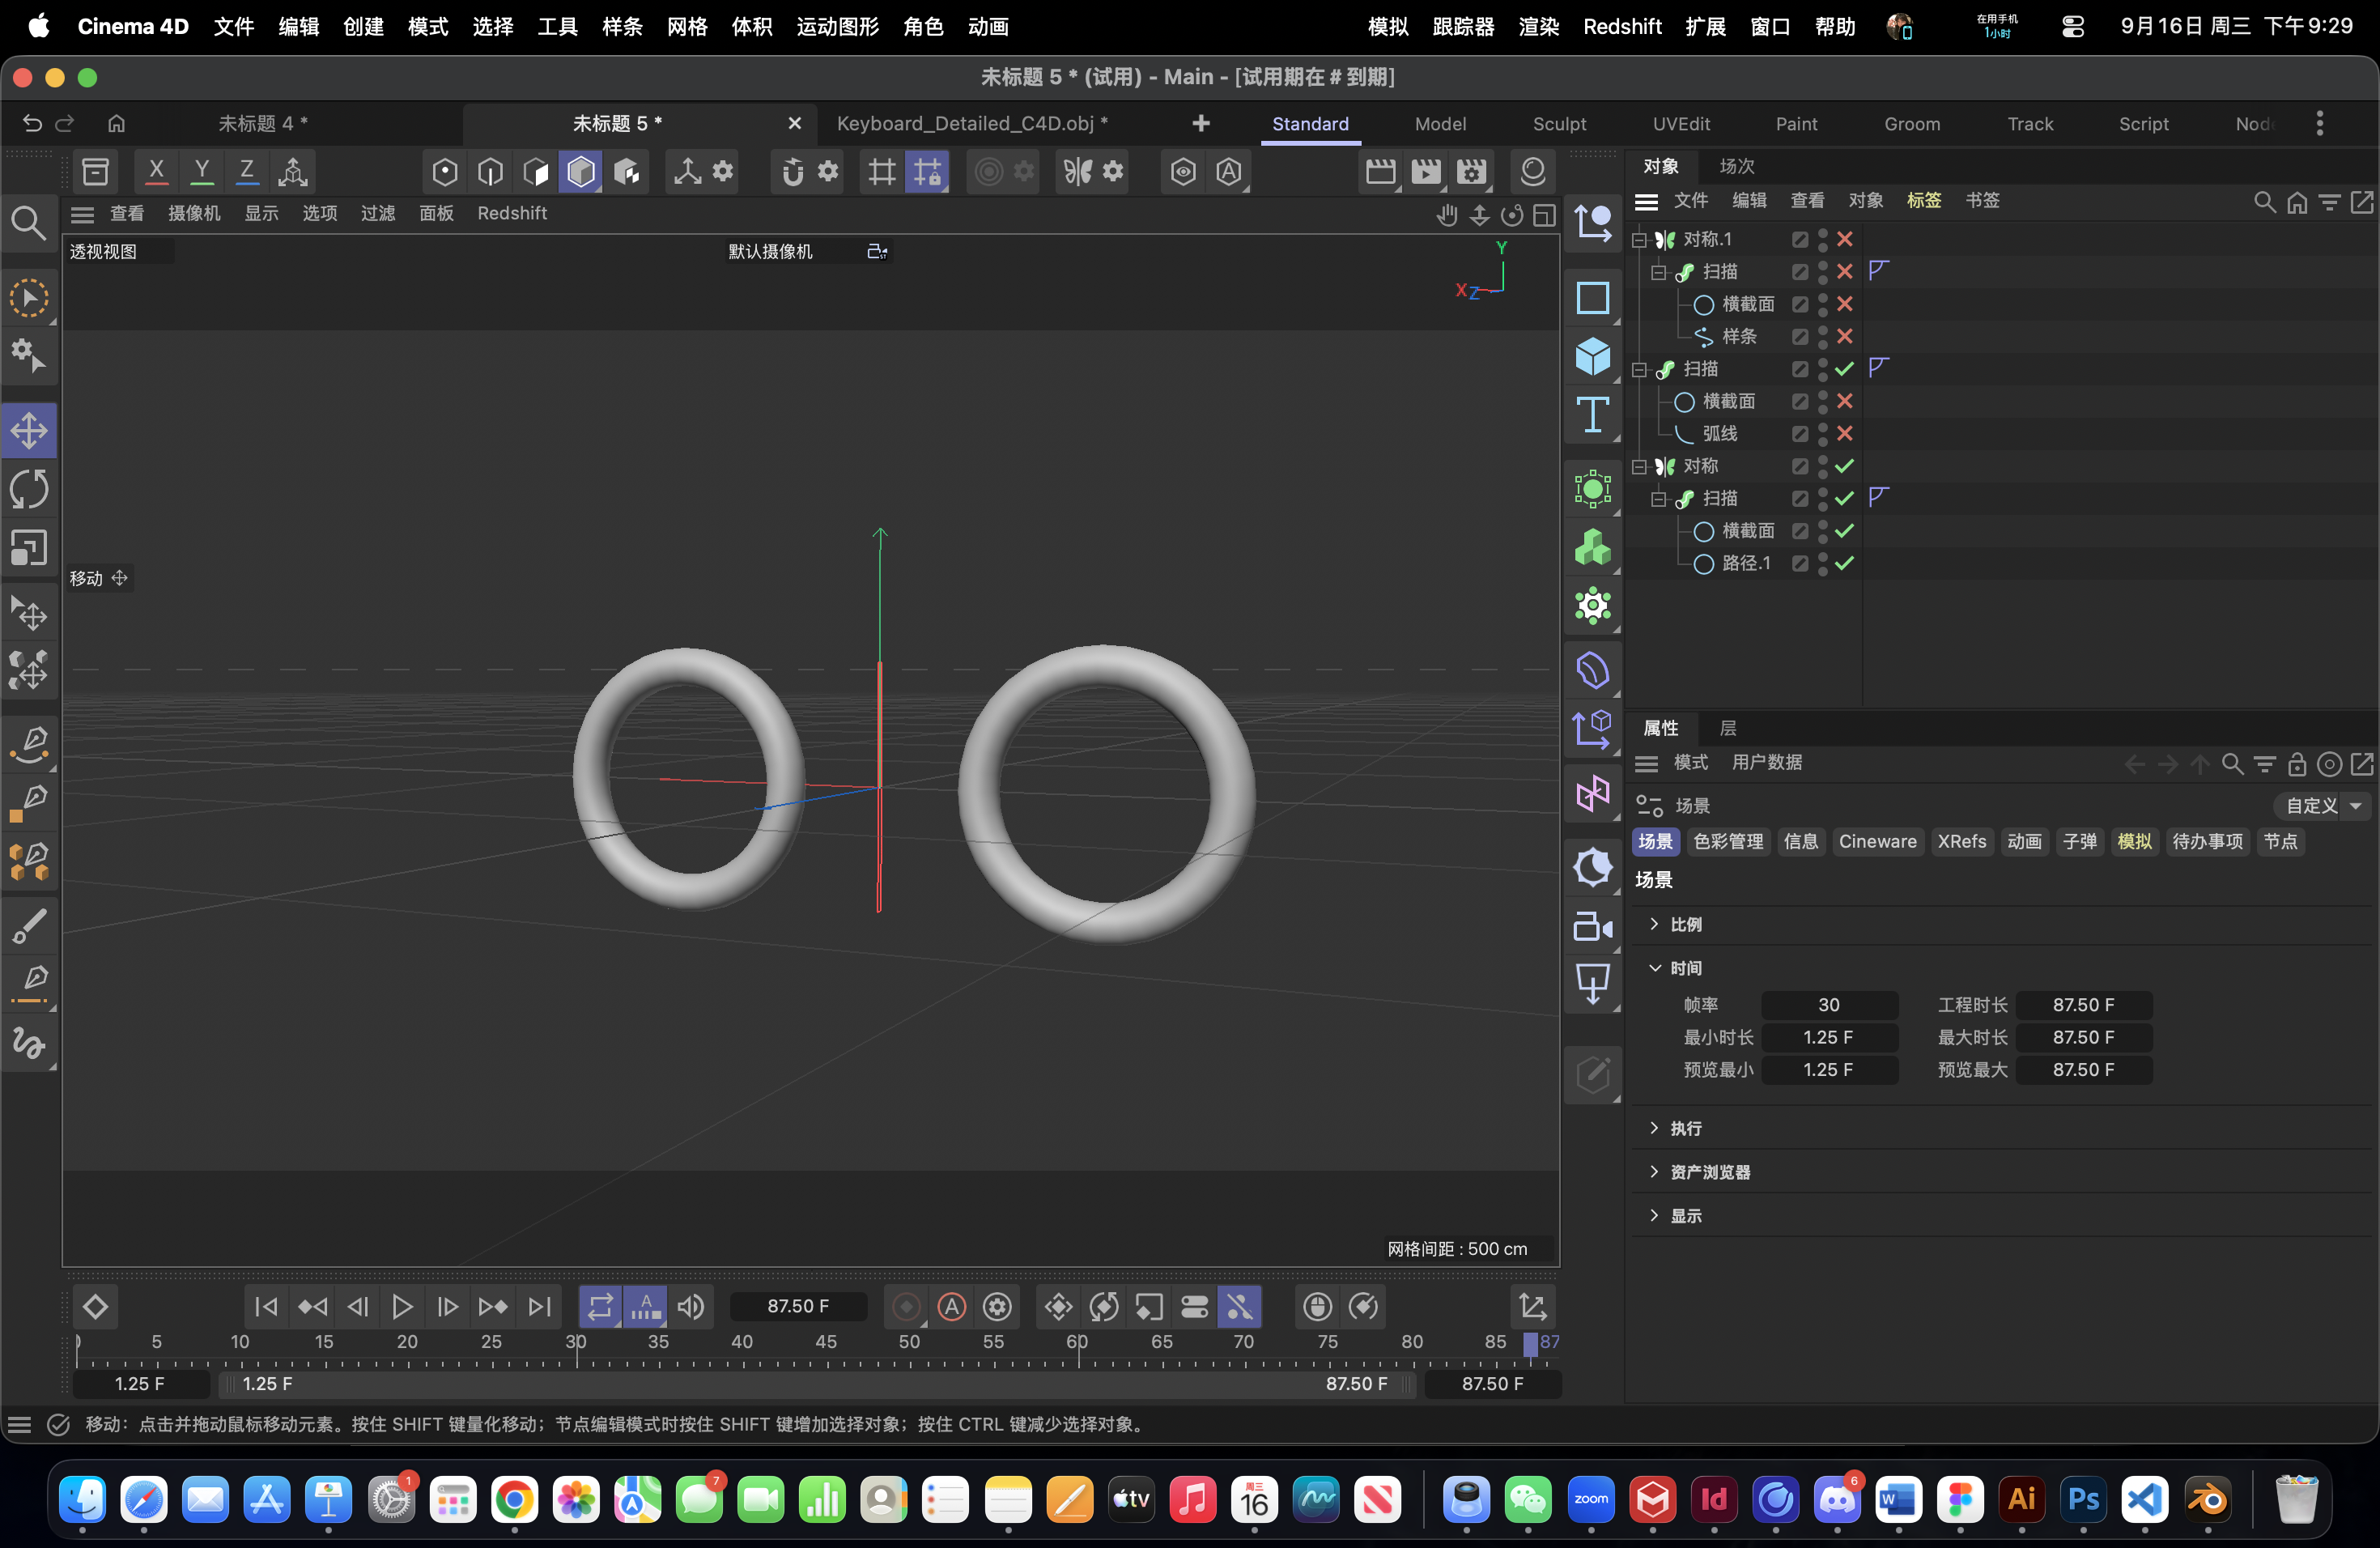This screenshot has width=2380, height=1548.
Task: Jump to the start of animation
Action: 266,1306
